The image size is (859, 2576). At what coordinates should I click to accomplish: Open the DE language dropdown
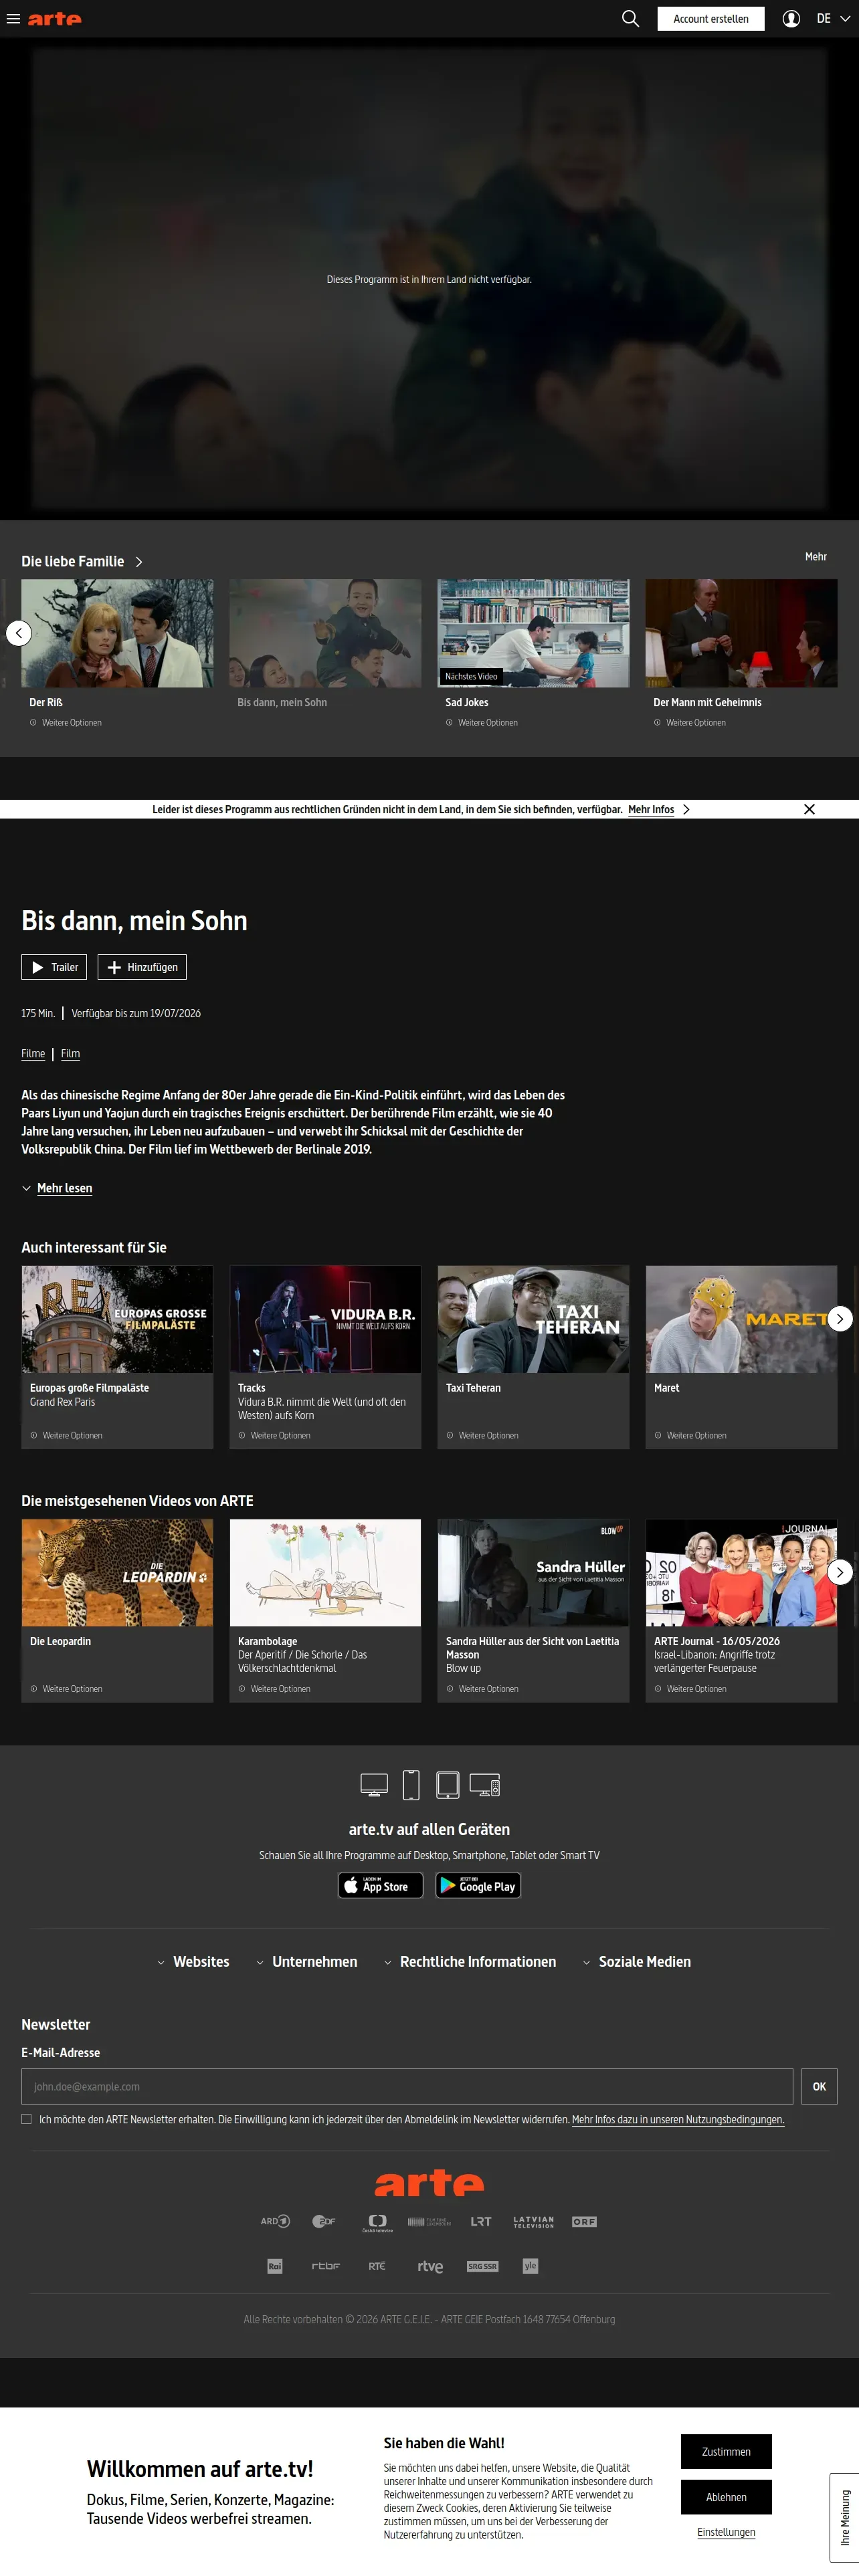click(x=832, y=19)
